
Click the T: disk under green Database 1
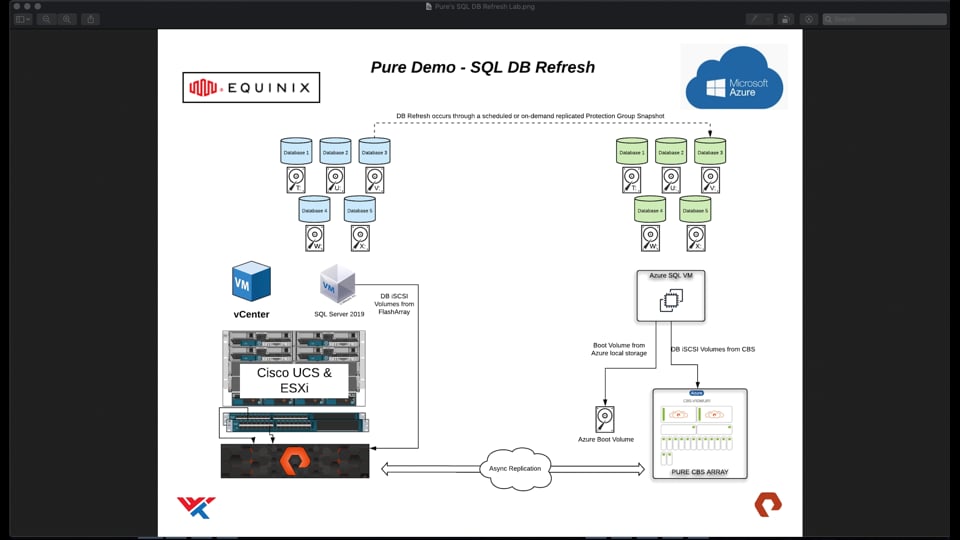point(632,181)
